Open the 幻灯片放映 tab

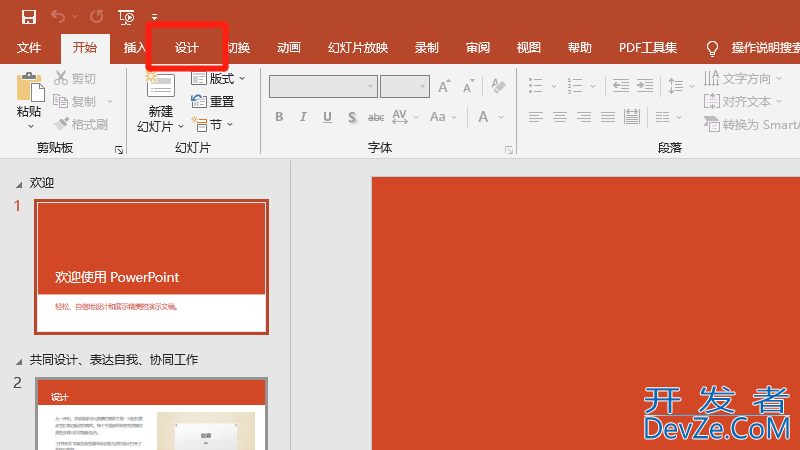(x=358, y=48)
